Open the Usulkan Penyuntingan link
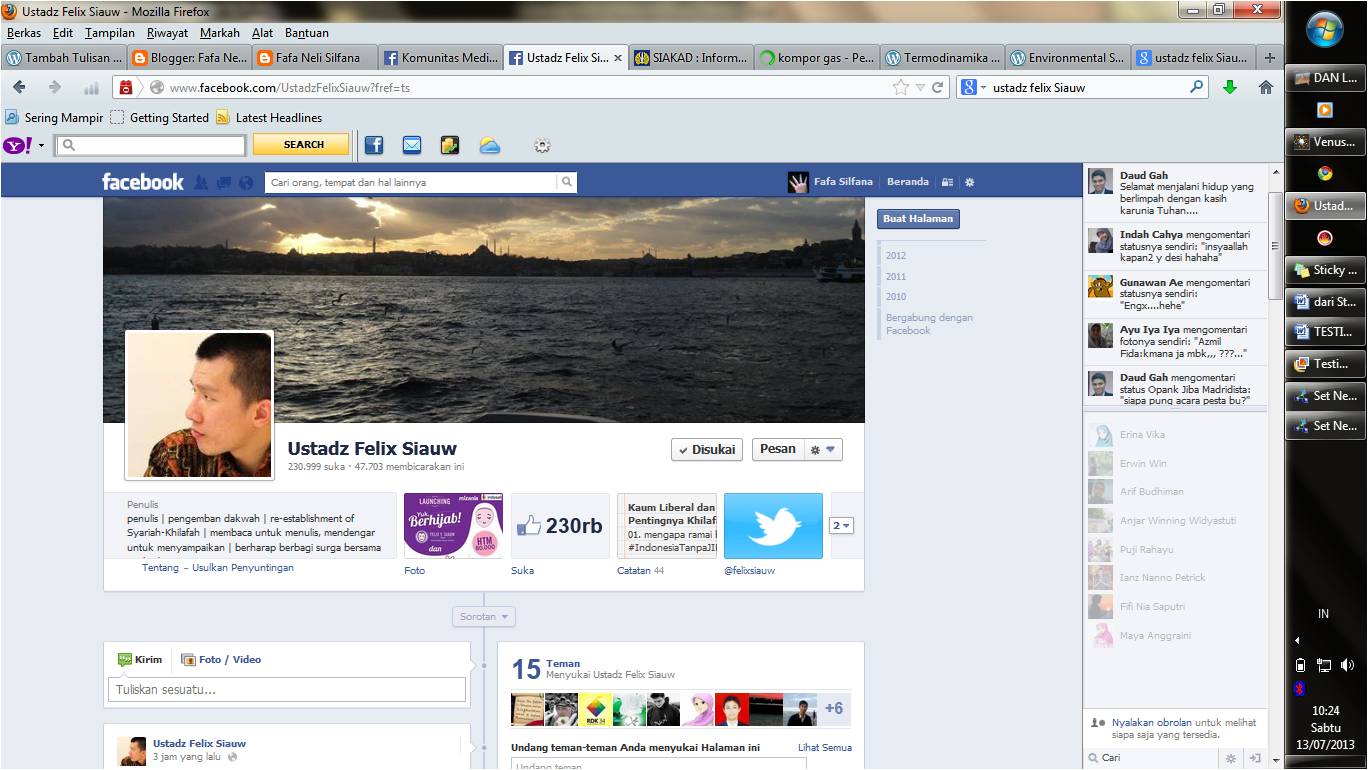 pos(240,568)
